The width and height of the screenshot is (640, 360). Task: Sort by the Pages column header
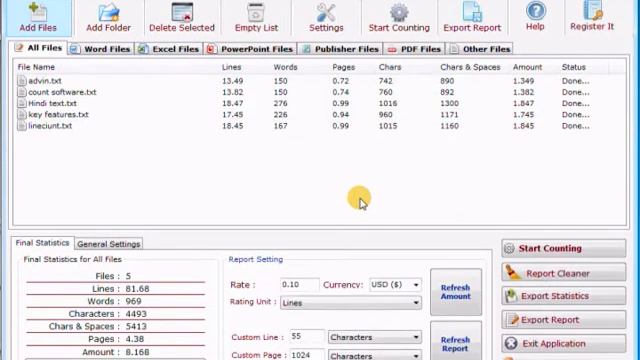coord(343,67)
